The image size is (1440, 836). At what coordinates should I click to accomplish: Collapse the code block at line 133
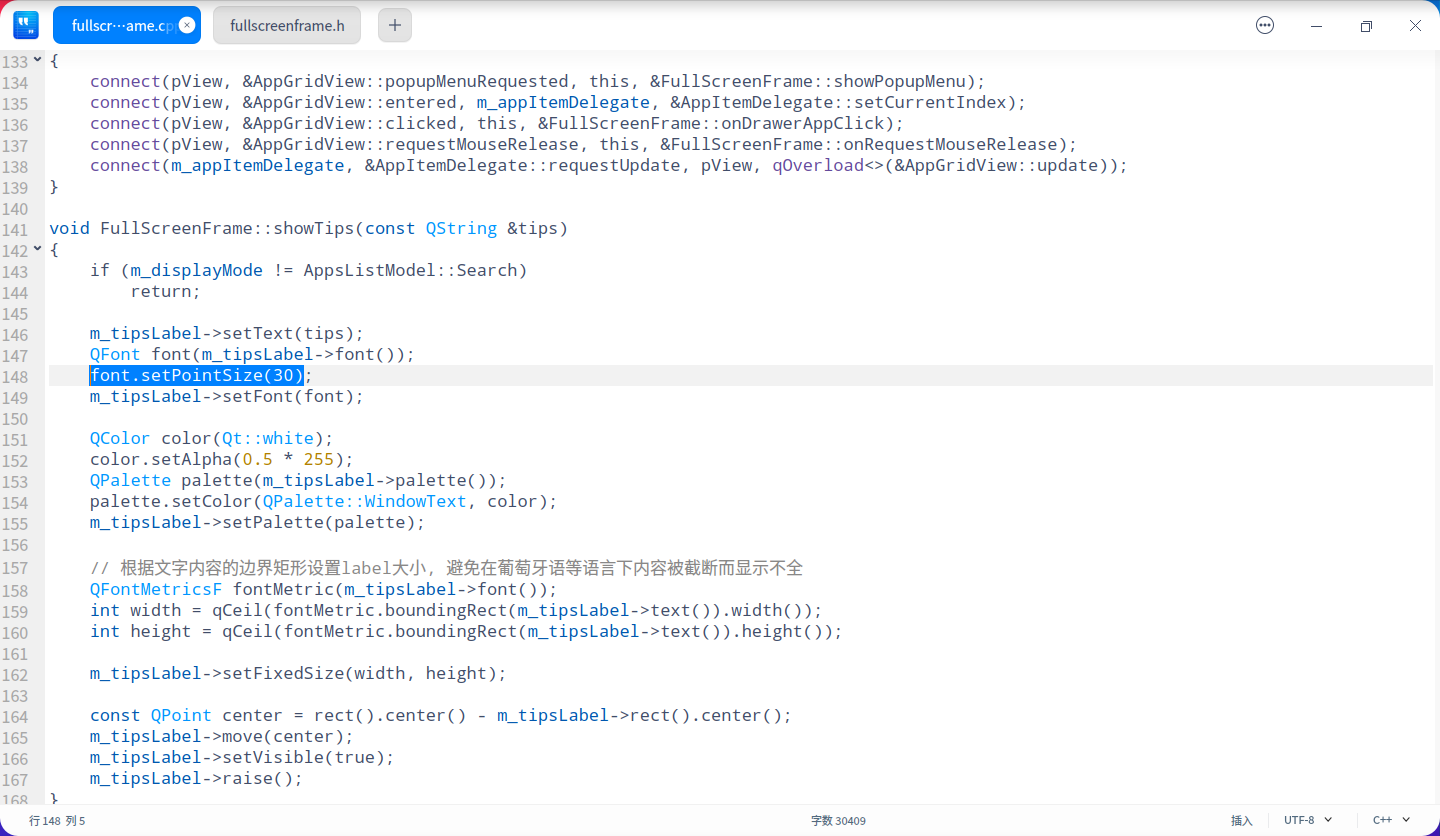pyautogui.click(x=38, y=60)
